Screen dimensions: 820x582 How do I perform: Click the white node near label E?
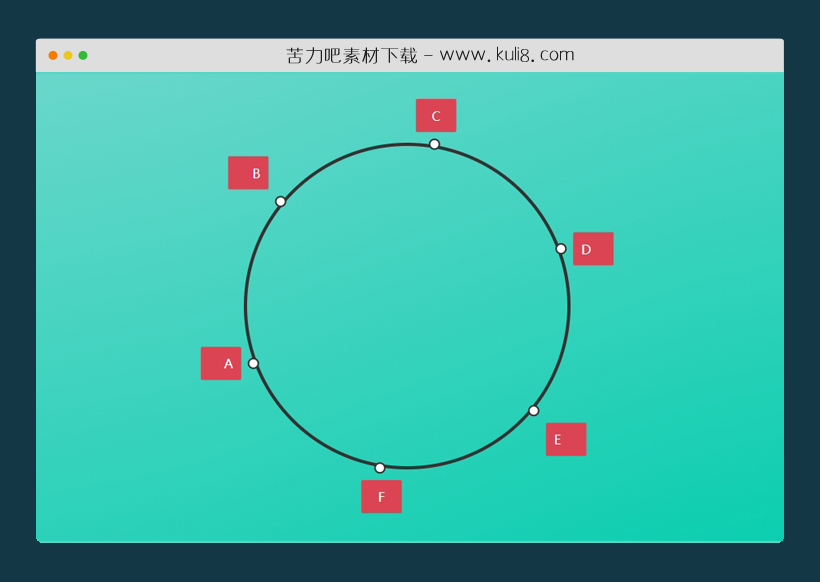533,410
